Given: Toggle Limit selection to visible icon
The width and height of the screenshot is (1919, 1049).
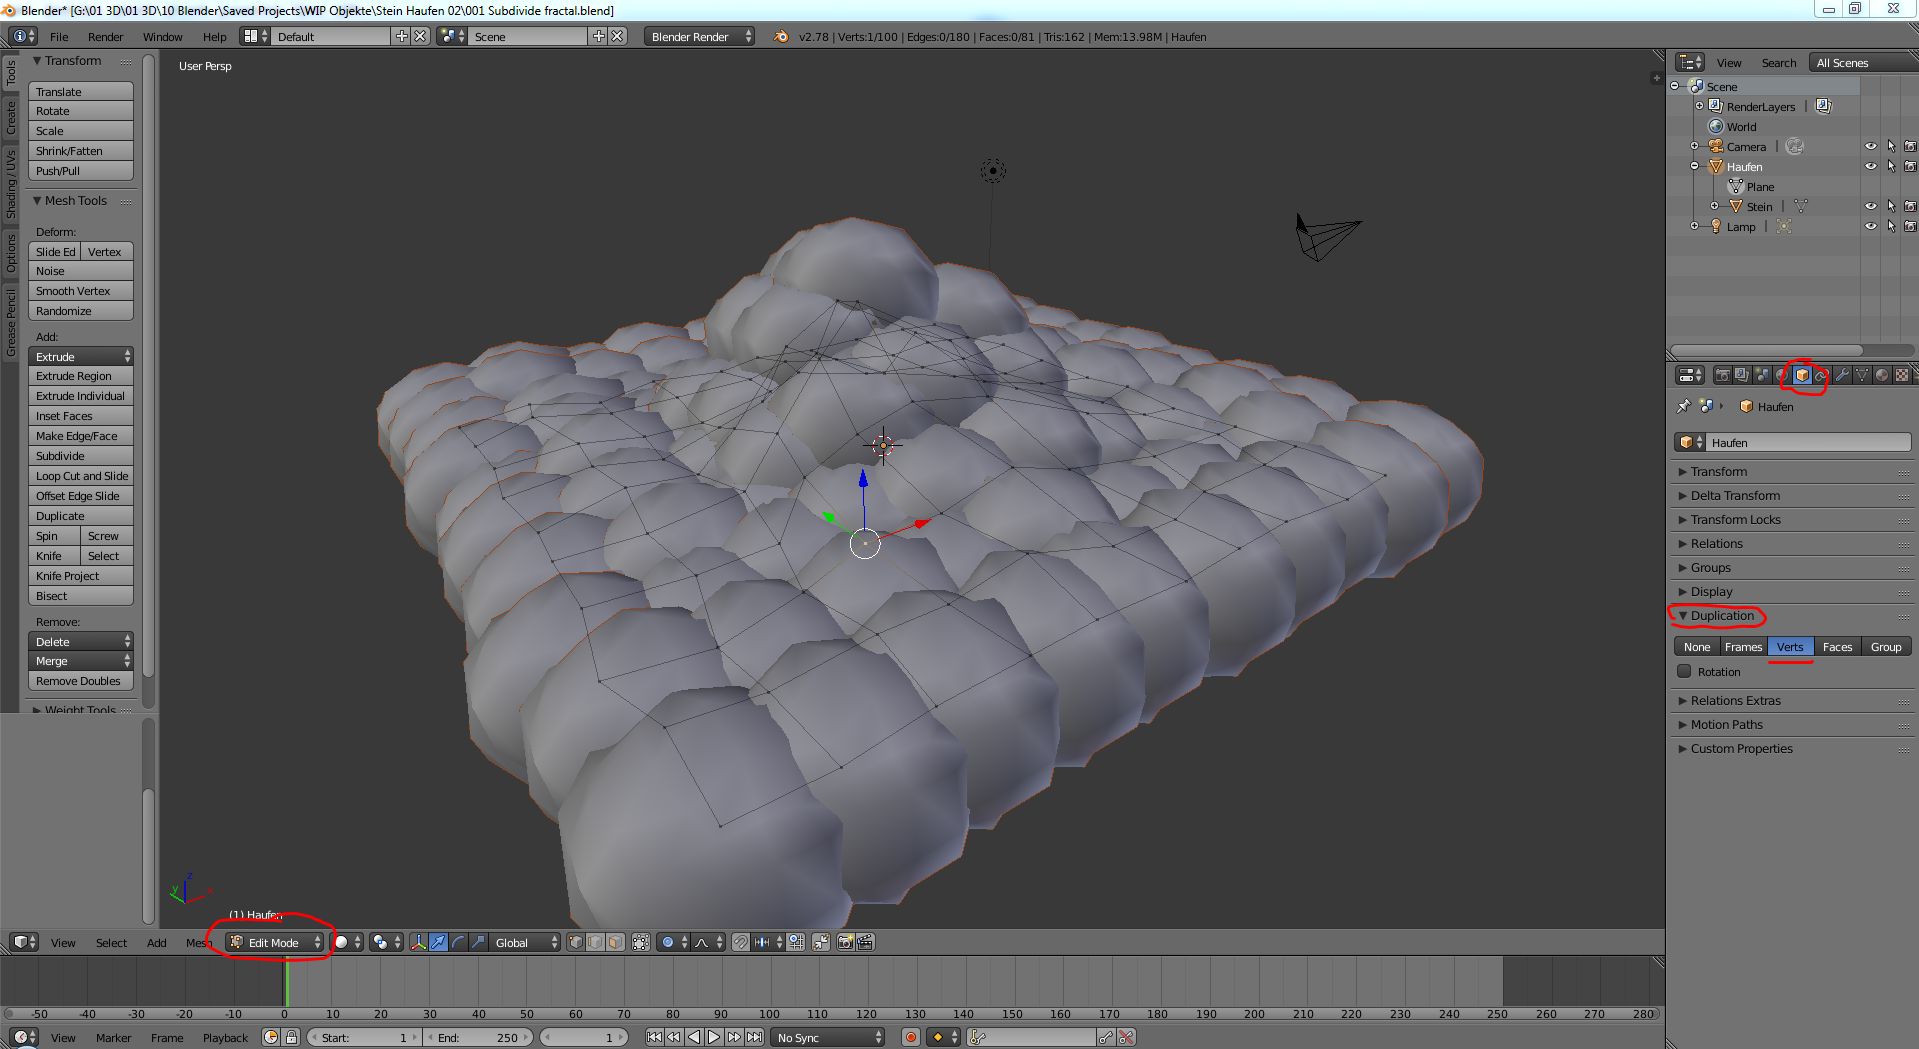Looking at the screenshot, I should click(x=641, y=942).
